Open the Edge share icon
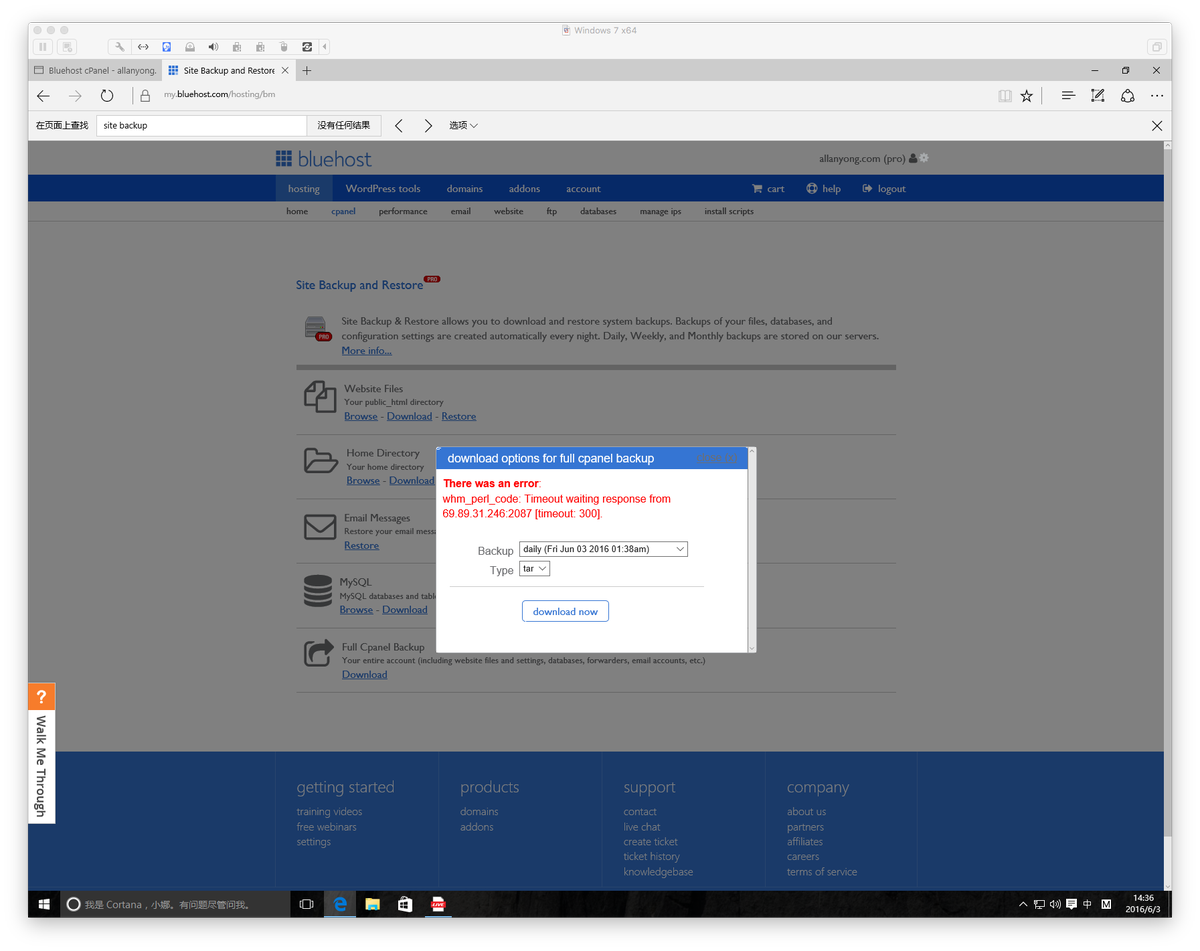Viewport: 1200px width, 951px height. [1127, 96]
